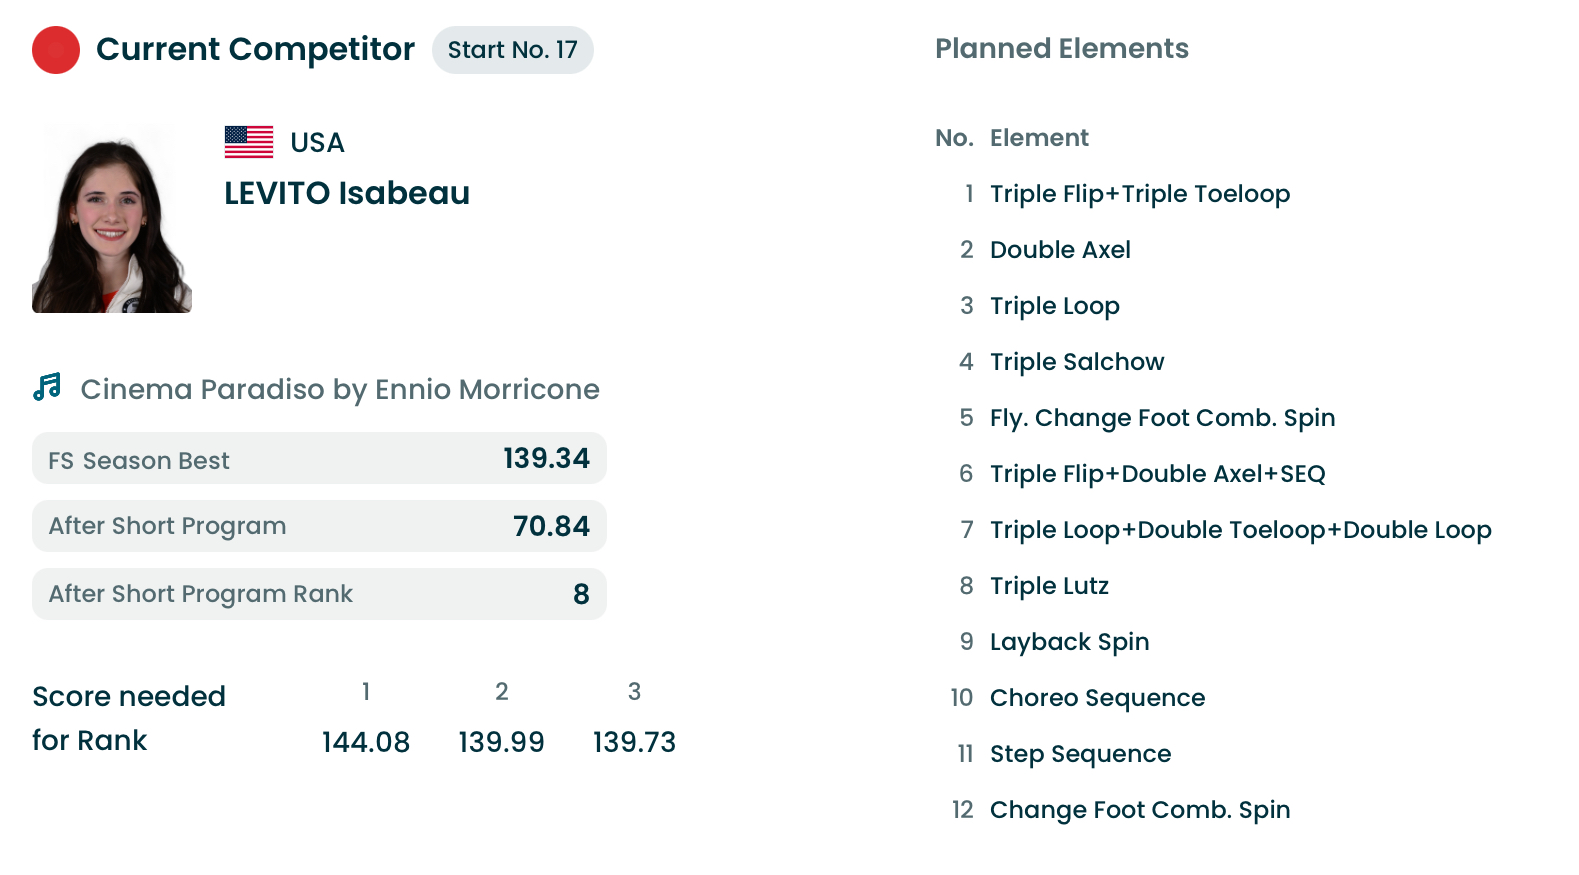Click the music note icon
This screenshot has height=875, width=1579.
47,388
